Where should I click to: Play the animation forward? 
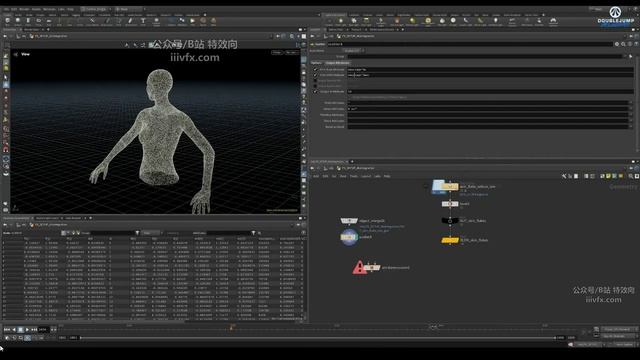click(27, 329)
